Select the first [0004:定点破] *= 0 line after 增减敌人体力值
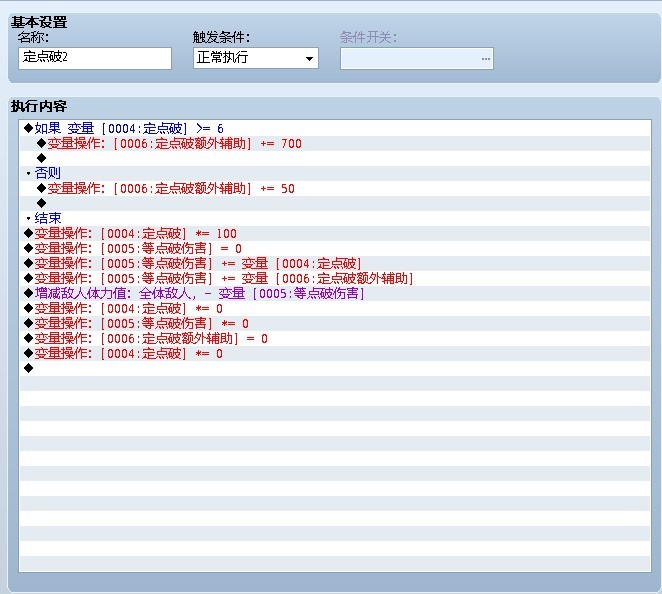 (x=334, y=308)
